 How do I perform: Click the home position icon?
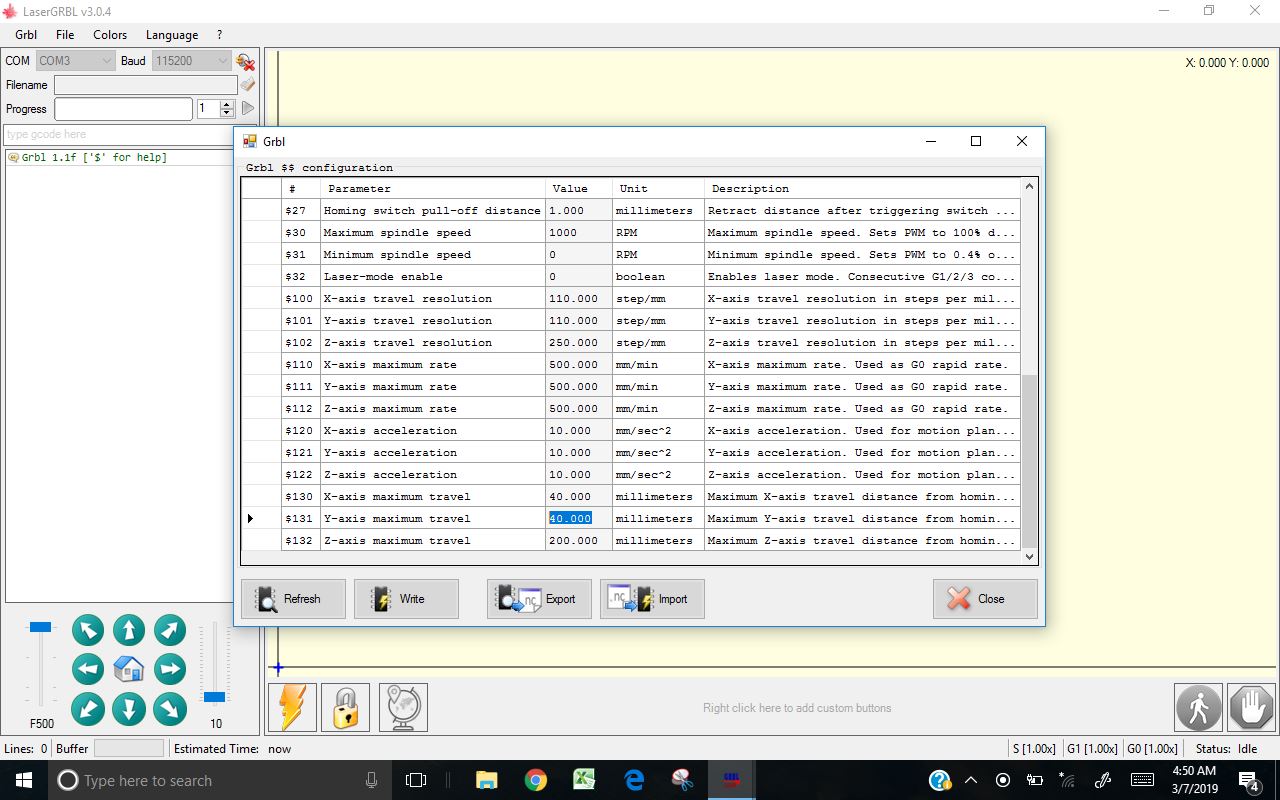click(129, 669)
